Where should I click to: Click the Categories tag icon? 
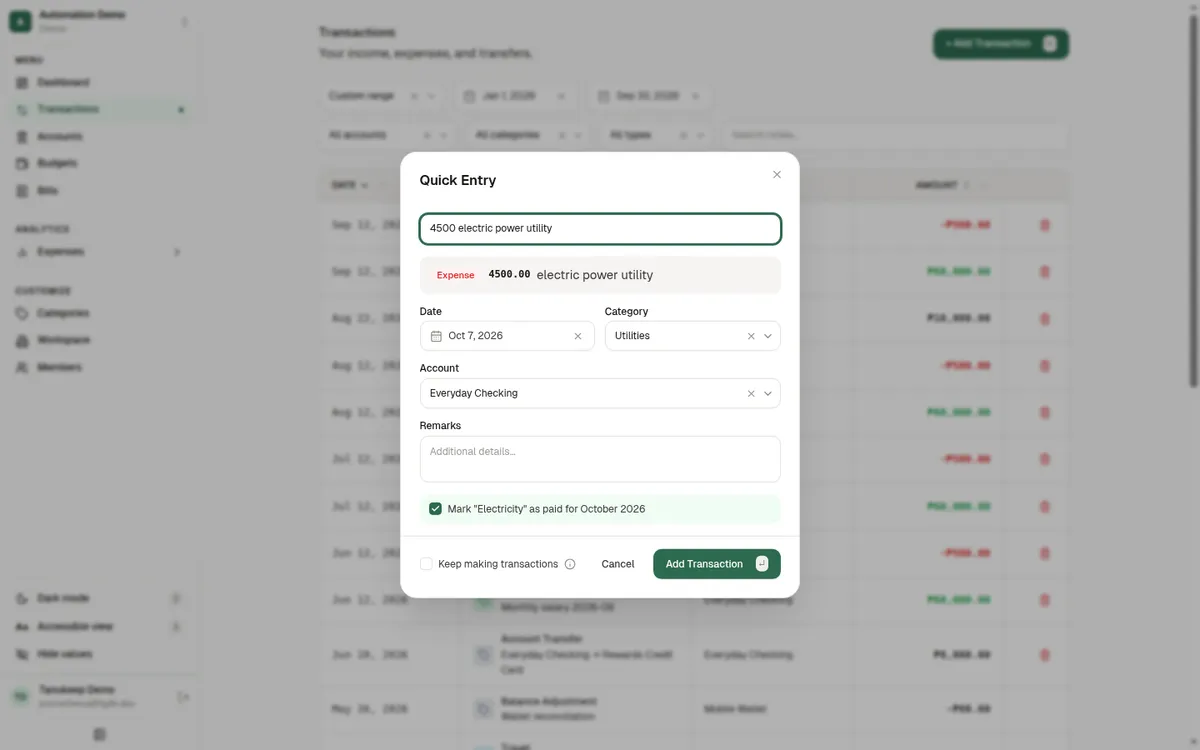pyautogui.click(x=22, y=313)
